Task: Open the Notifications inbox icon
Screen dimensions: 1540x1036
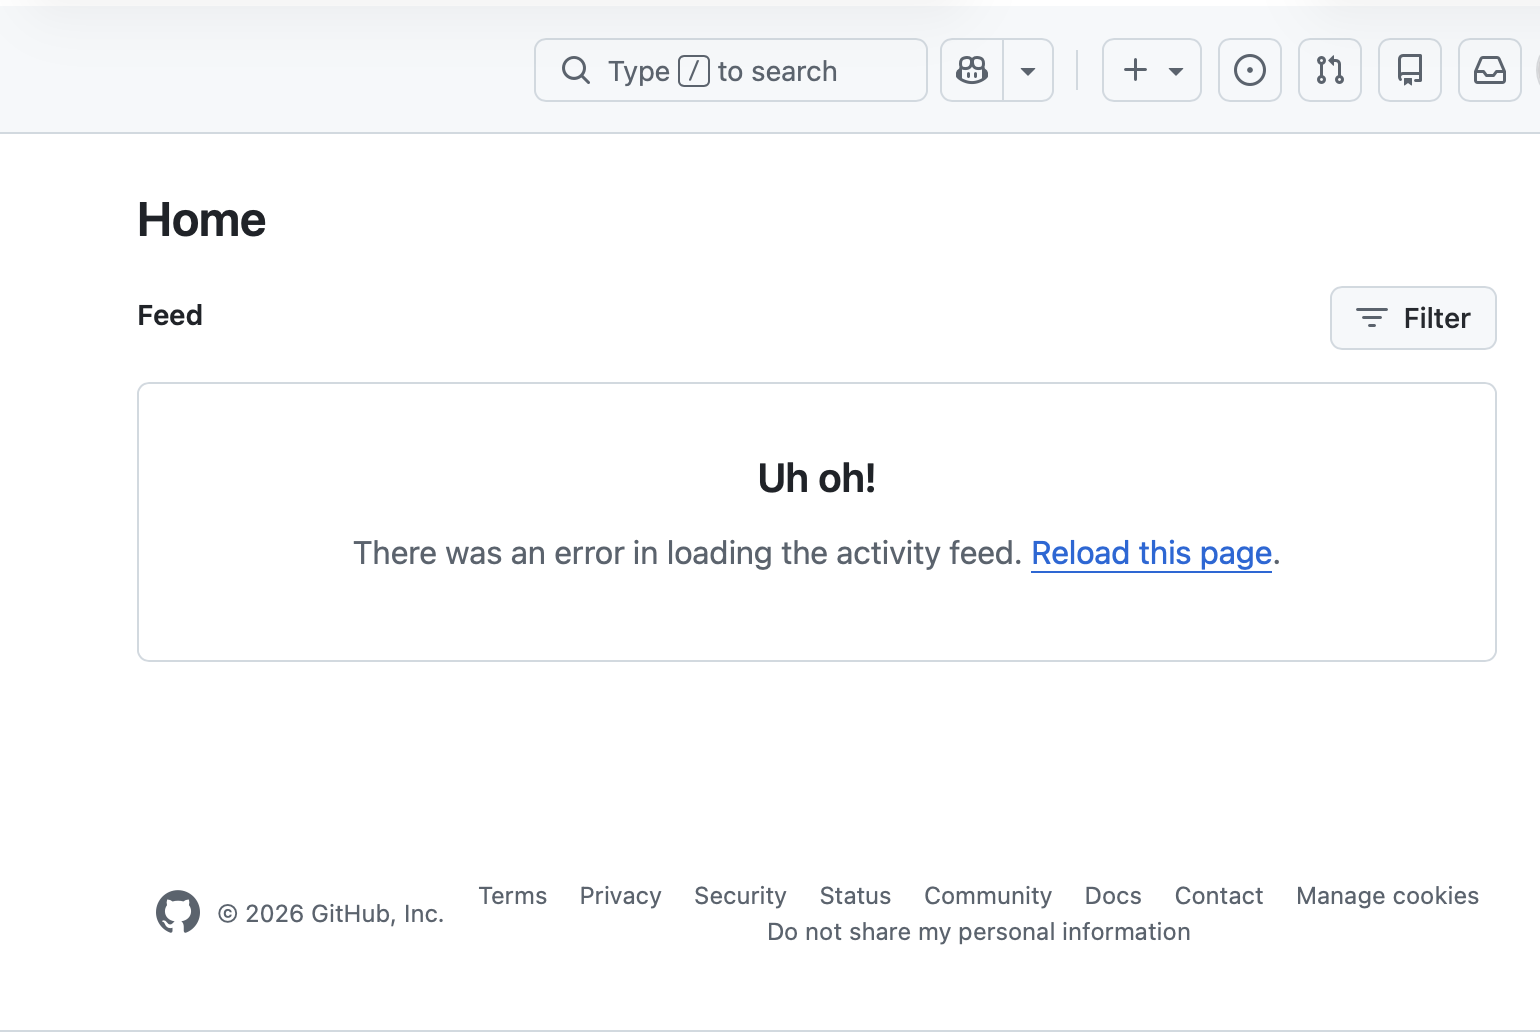Action: click(x=1489, y=70)
